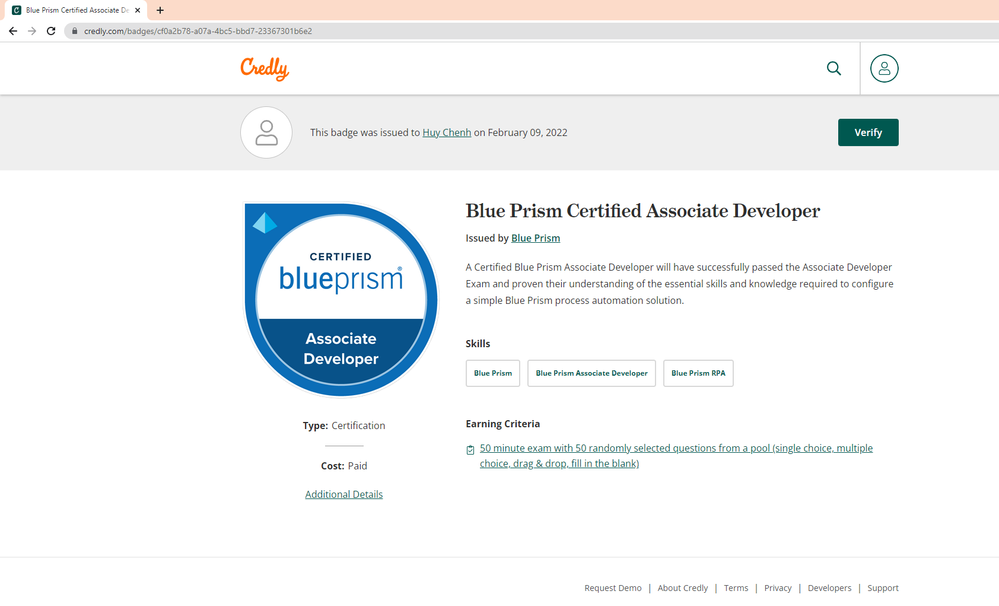Reload the page with refresh icon
This screenshot has width=999, height=606.
click(51, 31)
